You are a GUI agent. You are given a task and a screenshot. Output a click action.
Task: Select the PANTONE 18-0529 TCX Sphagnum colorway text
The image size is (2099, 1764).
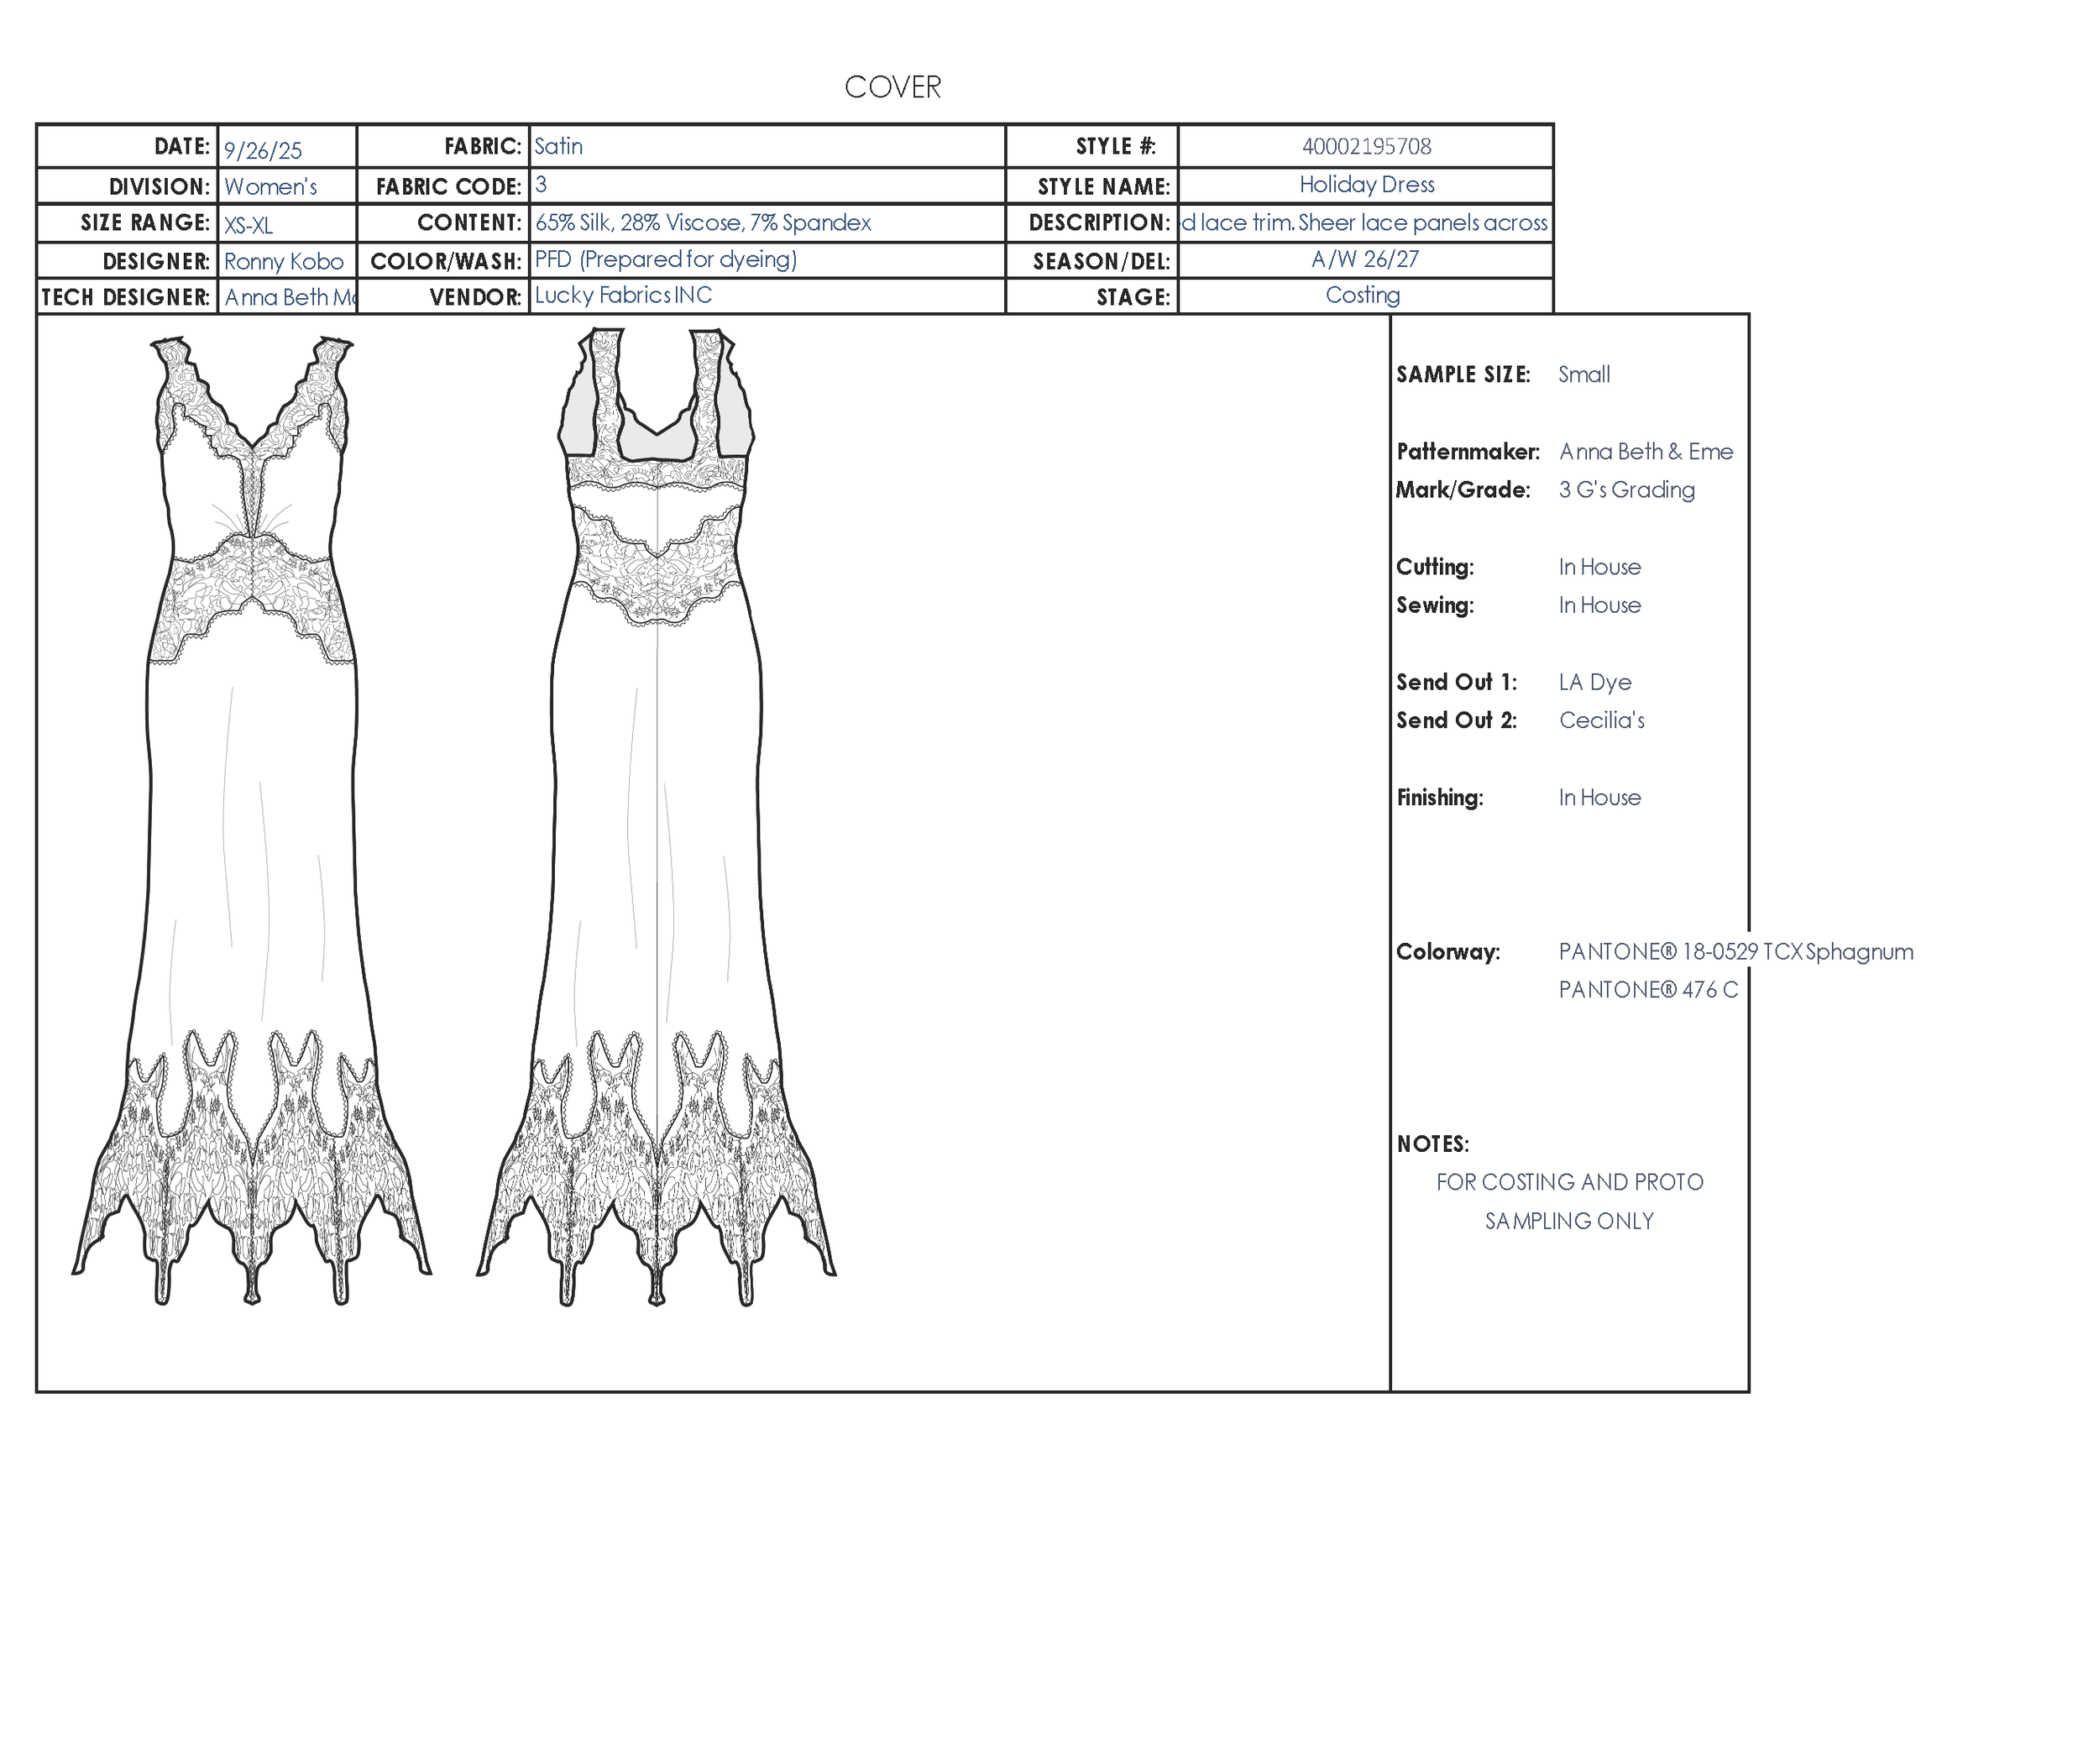[1735, 952]
